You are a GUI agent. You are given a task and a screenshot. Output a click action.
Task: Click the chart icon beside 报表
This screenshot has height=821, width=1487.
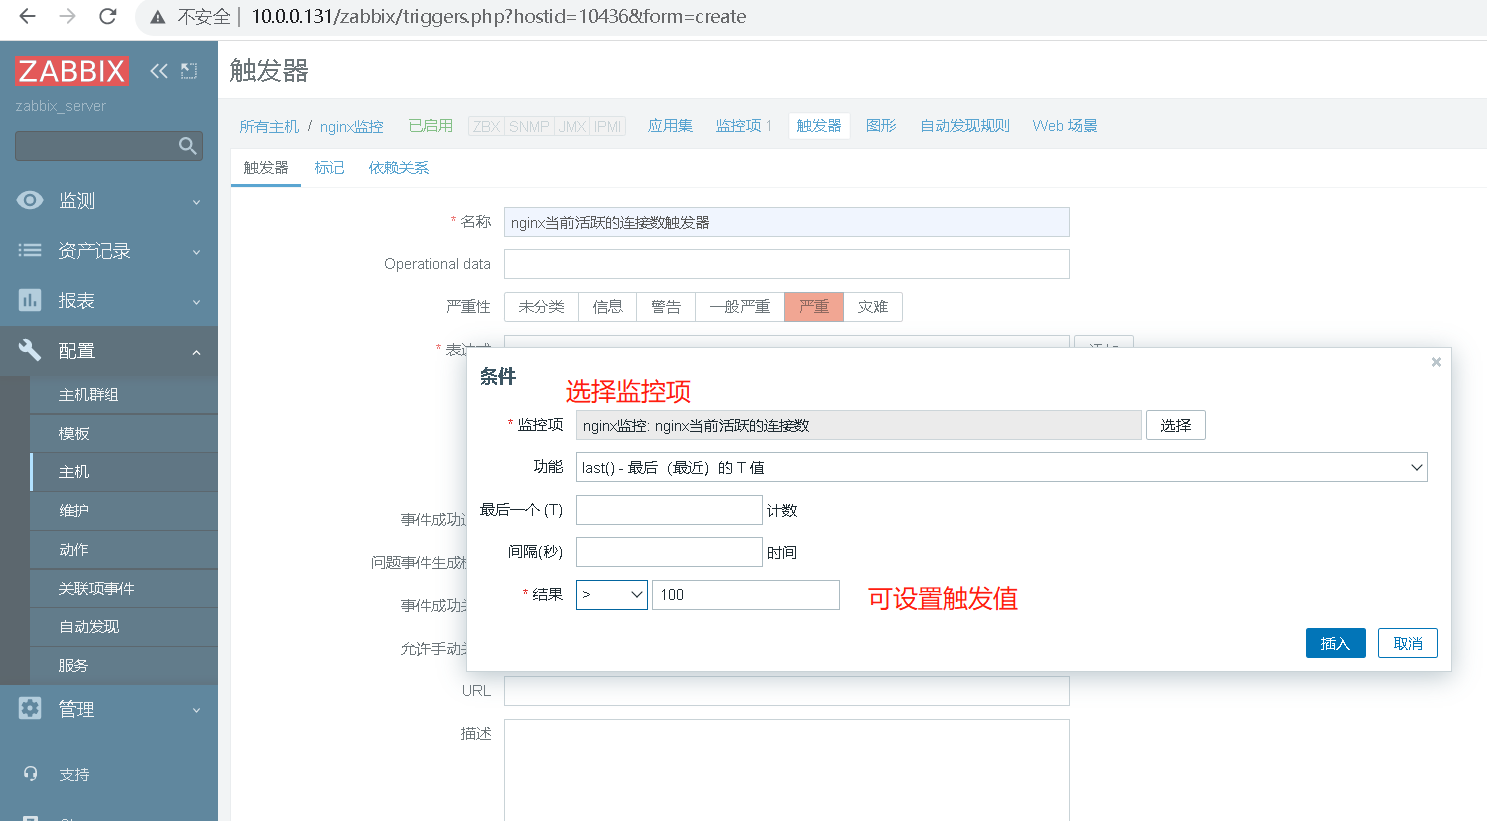pos(30,300)
